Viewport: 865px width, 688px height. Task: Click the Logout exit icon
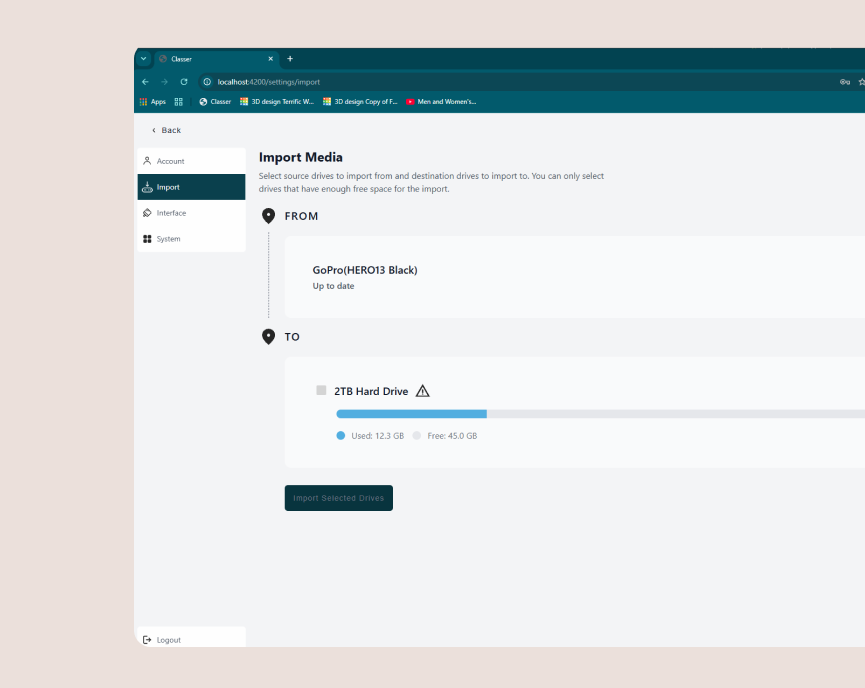[x=147, y=640]
